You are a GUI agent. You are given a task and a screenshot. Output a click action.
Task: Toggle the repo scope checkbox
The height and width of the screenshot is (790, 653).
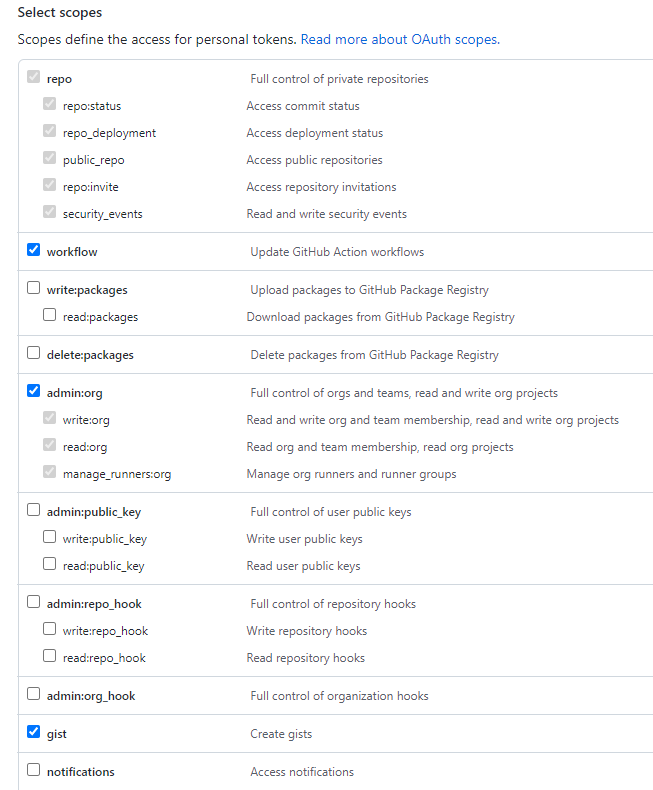click(33, 77)
